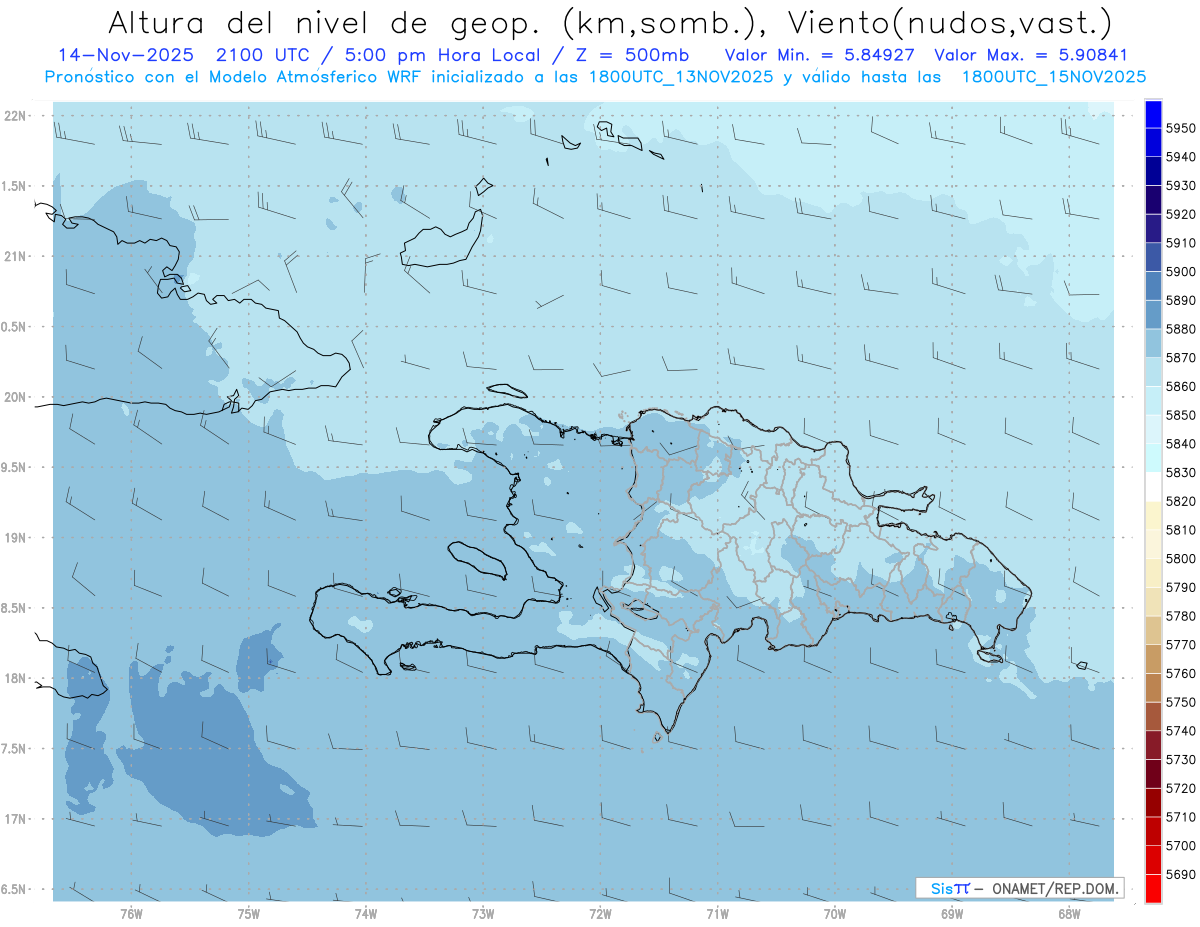
Task: Click the '17N' latitude label
Action: pyautogui.click(x=15, y=819)
